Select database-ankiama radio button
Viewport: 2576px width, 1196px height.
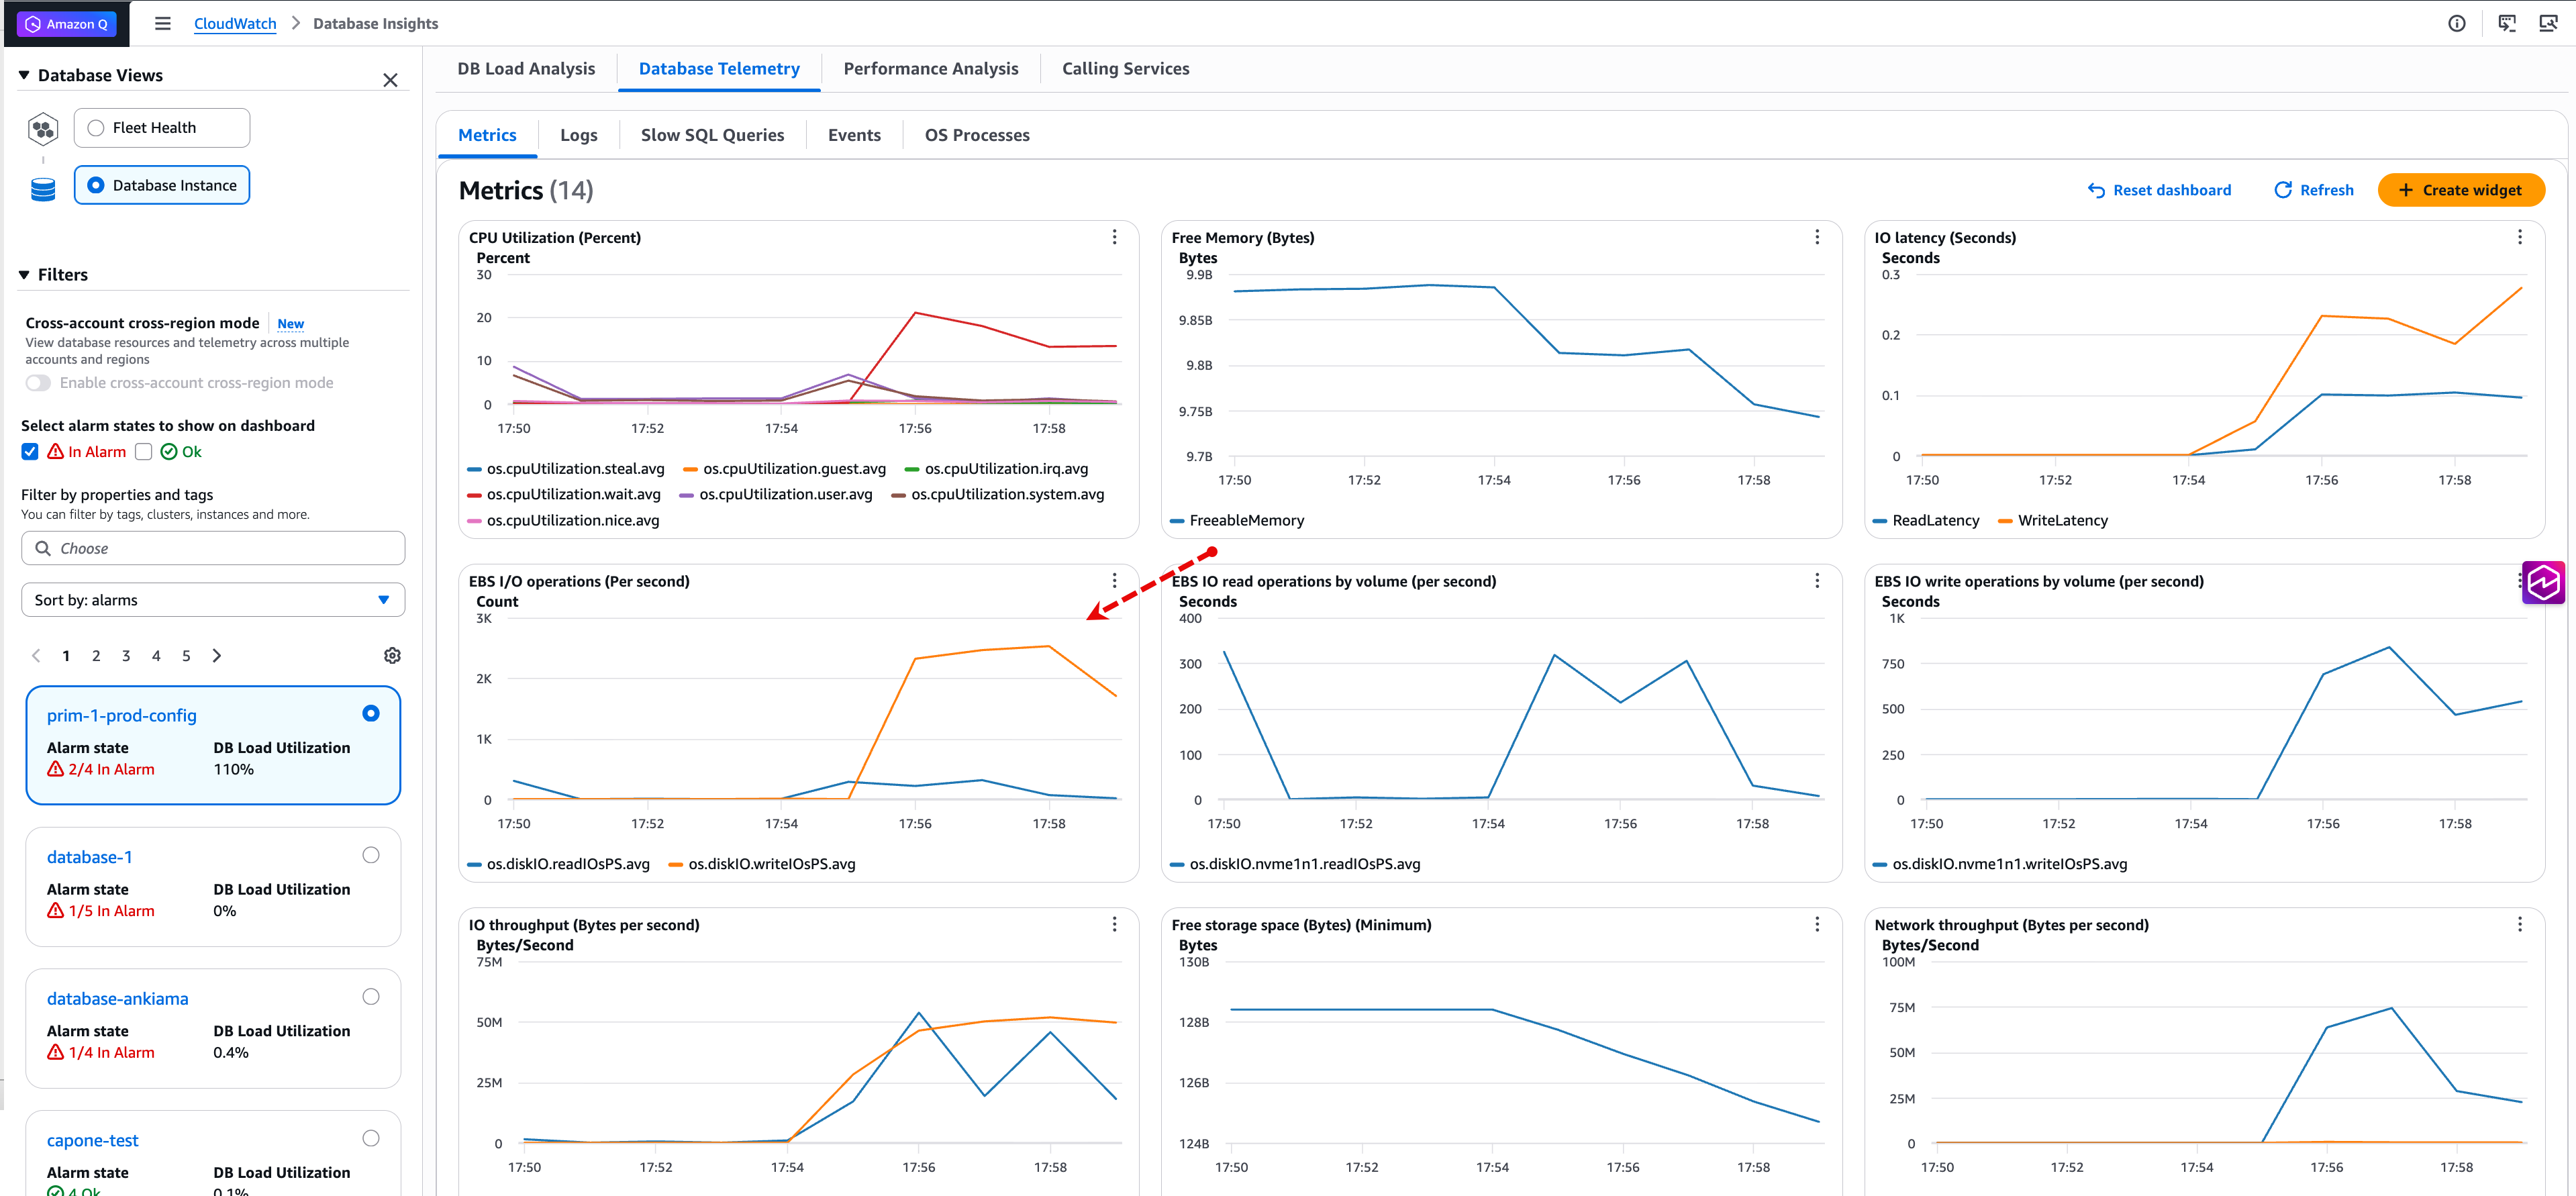pos(370,997)
